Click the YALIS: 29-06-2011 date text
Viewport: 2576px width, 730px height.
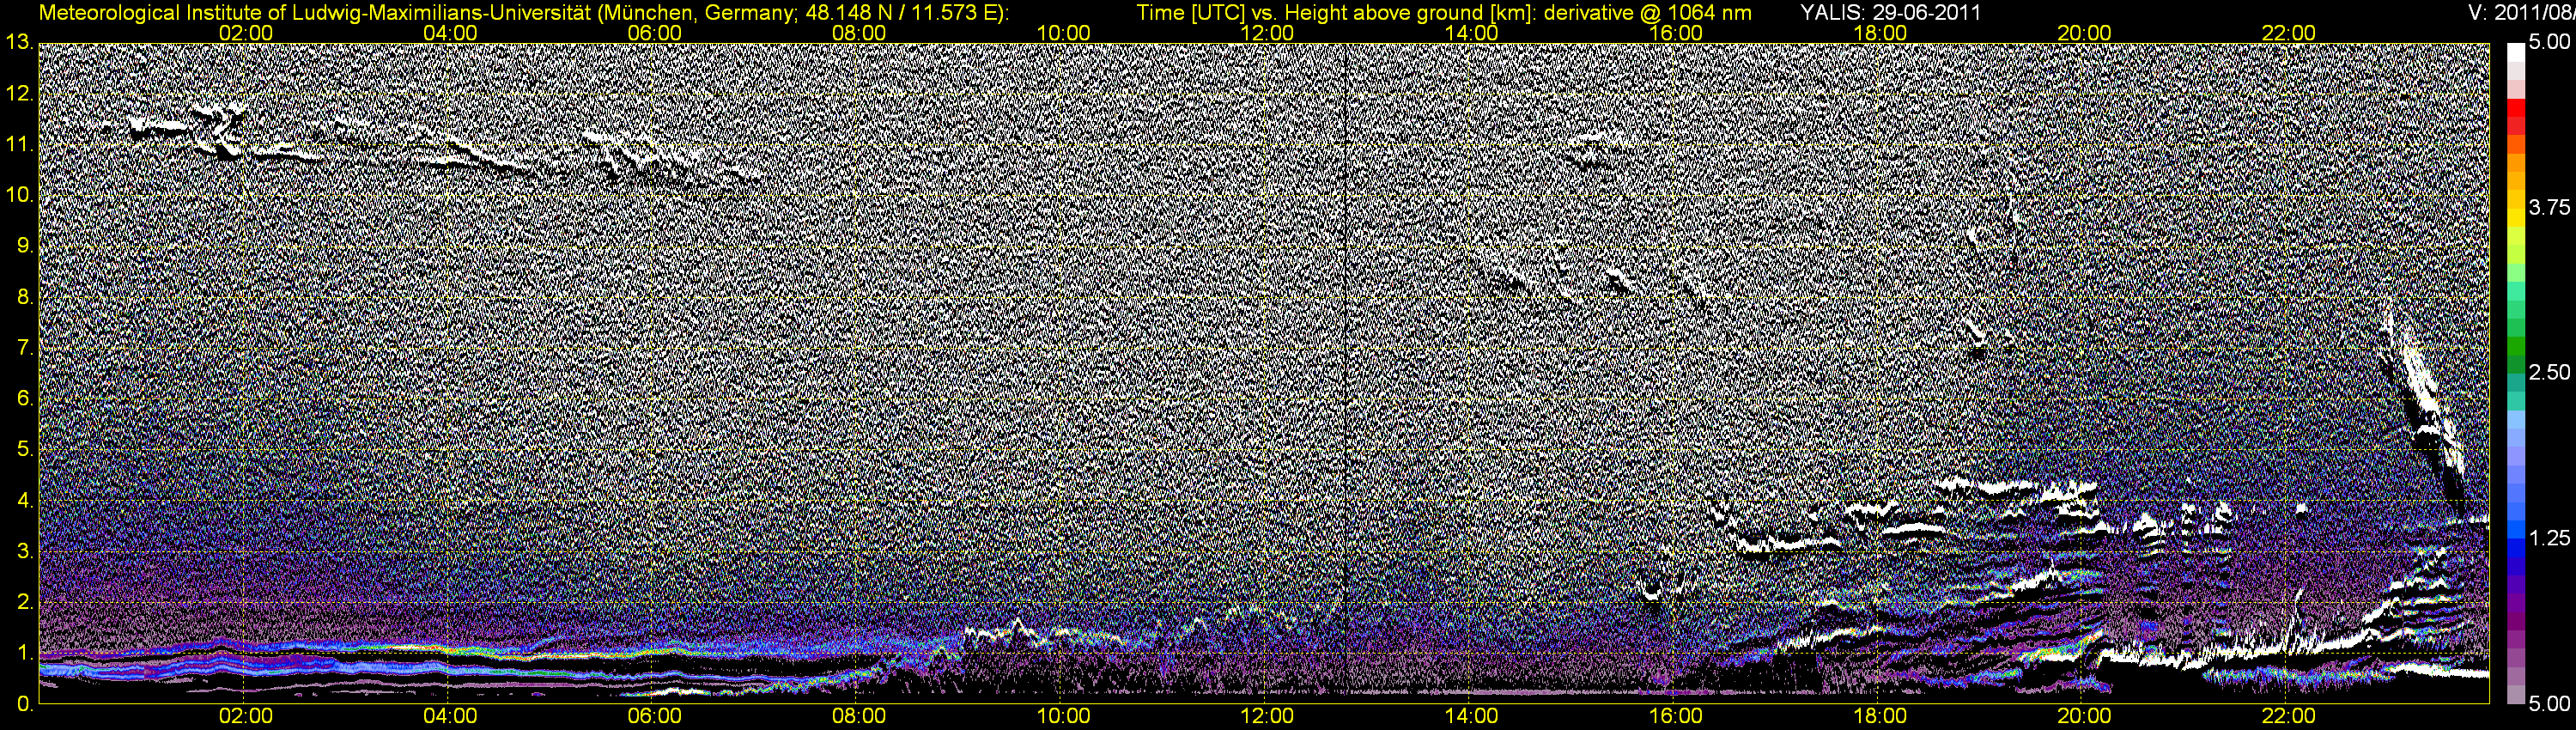1890,13
